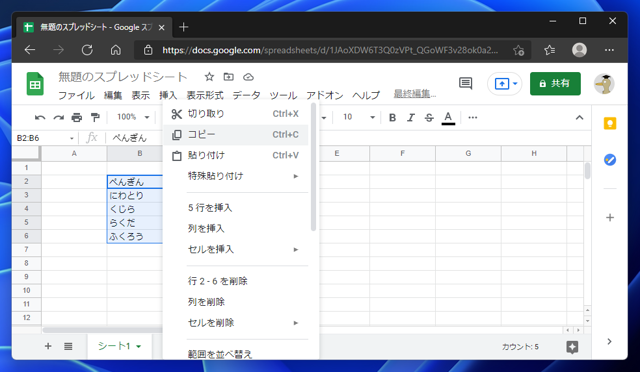Get add-ons with the plus icon
640x372 pixels.
610,217
